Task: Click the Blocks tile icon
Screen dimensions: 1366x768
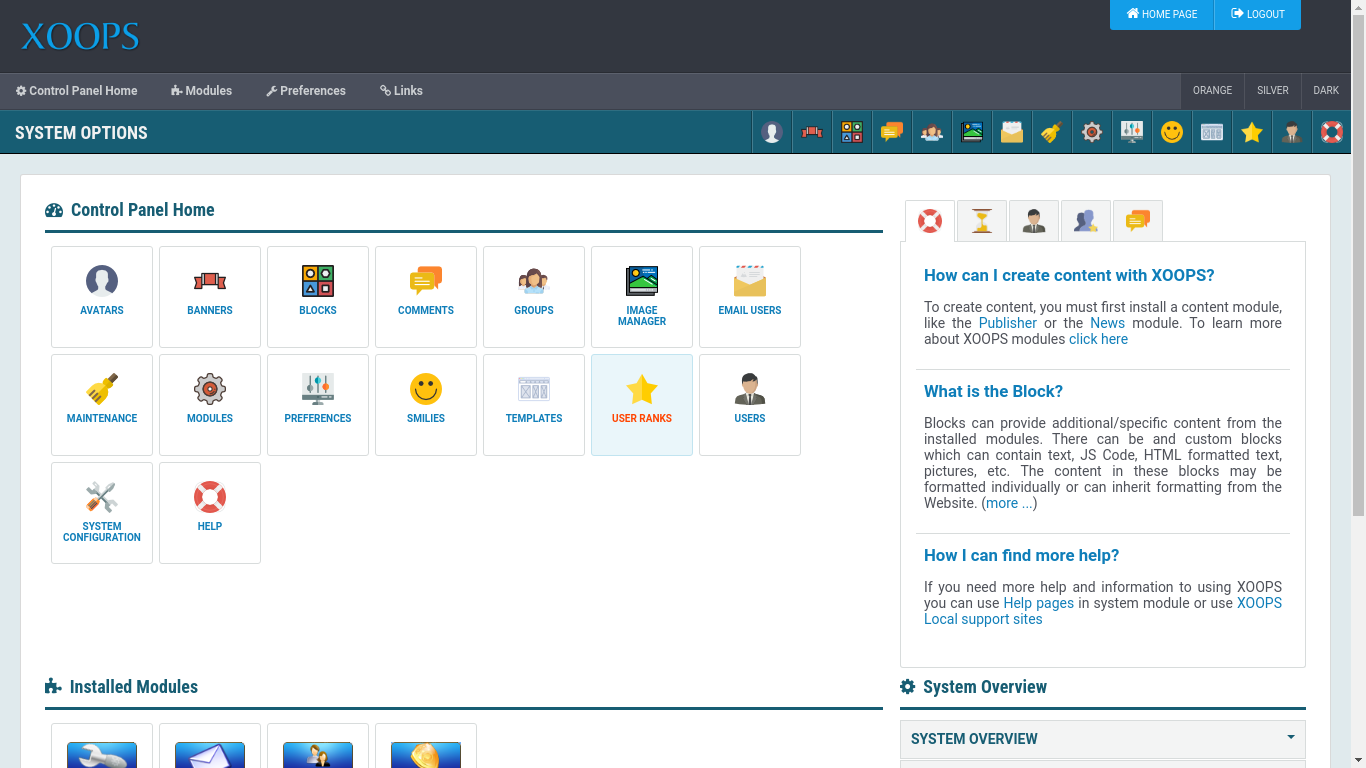Action: 318,281
